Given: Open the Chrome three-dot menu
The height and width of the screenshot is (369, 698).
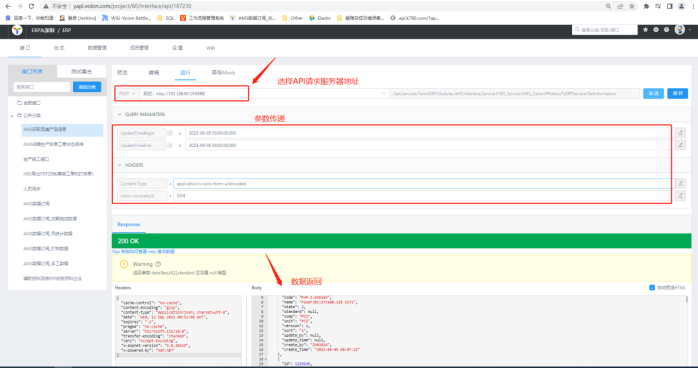Looking at the screenshot, I should (693, 6).
